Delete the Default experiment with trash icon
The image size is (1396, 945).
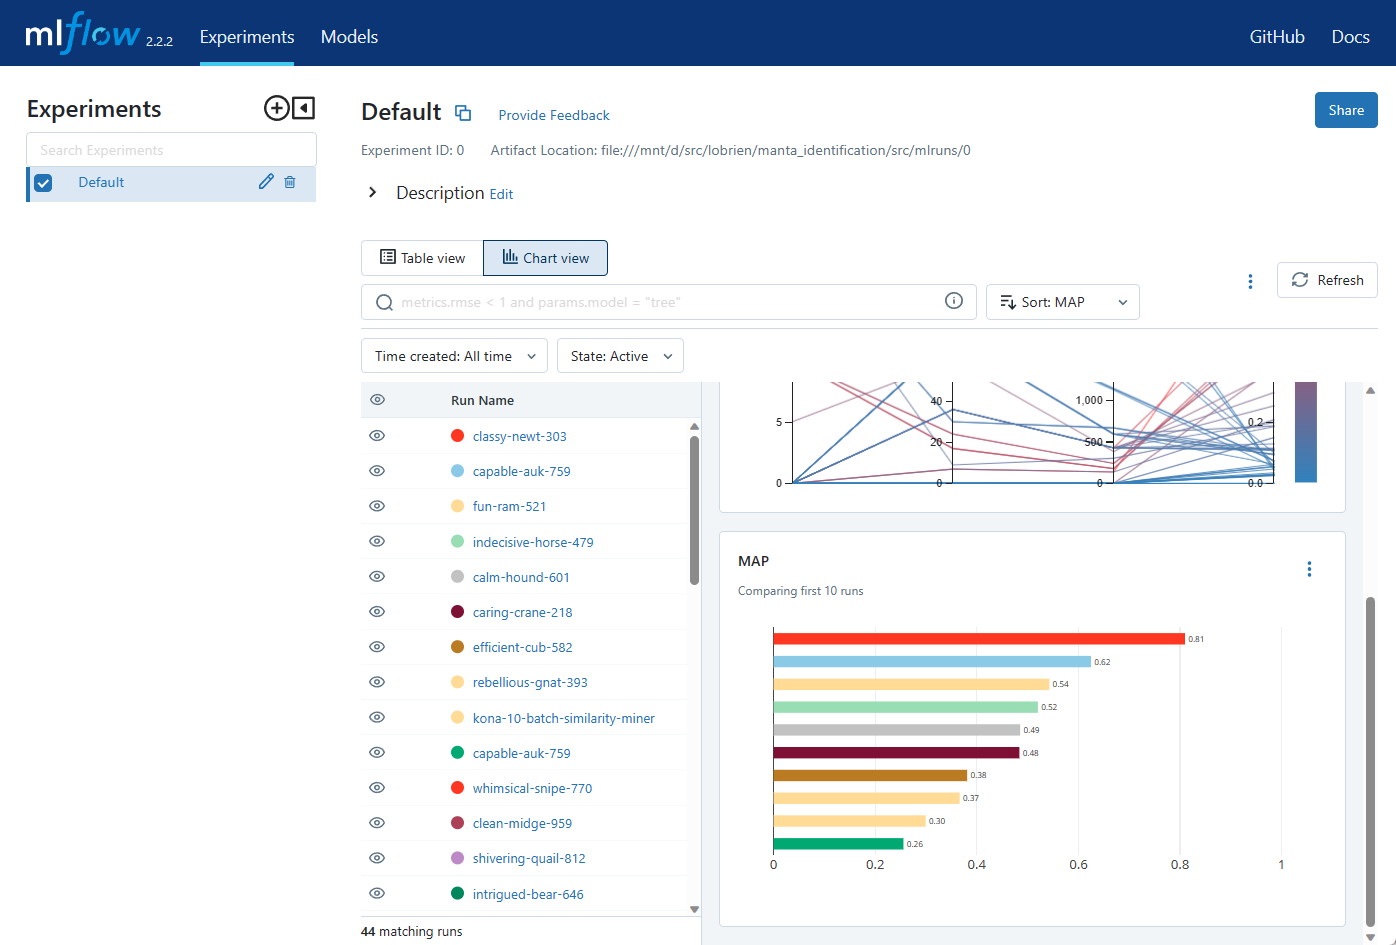click(290, 182)
